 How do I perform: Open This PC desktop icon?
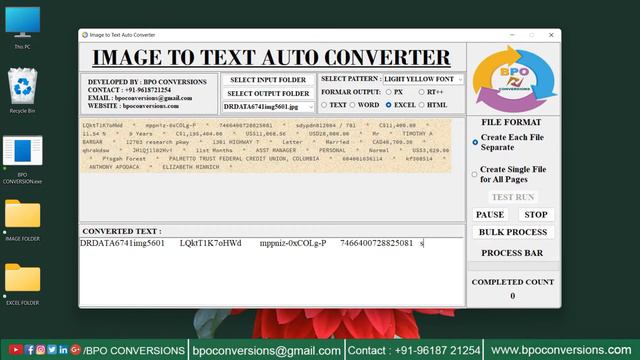click(x=22, y=28)
